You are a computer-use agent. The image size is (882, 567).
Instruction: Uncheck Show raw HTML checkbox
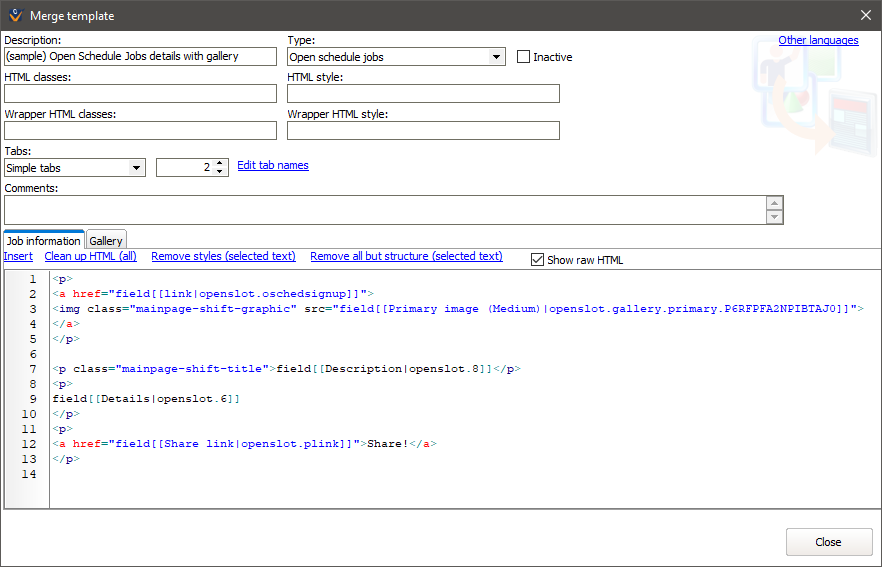pyautogui.click(x=538, y=260)
